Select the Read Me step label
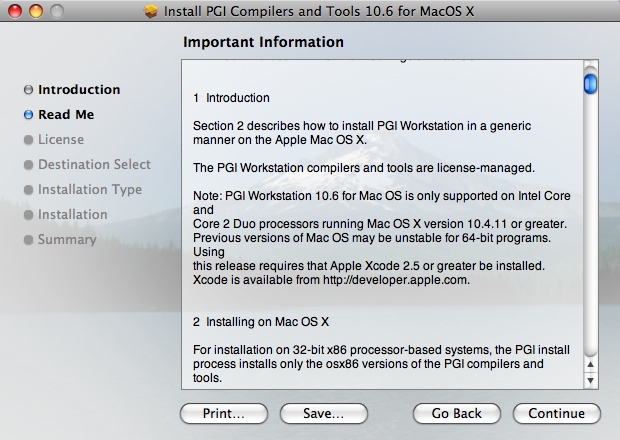Image resolution: width=620 pixels, height=440 pixels. pos(66,115)
